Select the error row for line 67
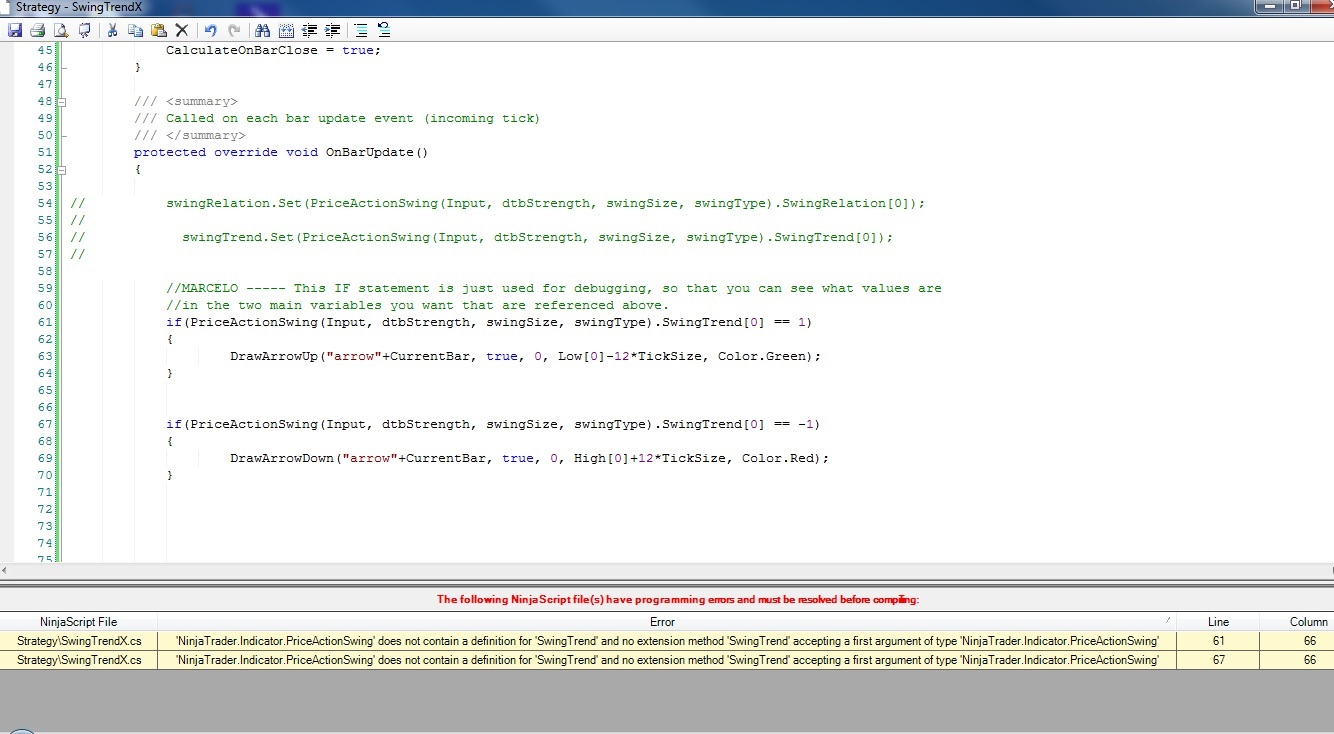 click(667, 660)
